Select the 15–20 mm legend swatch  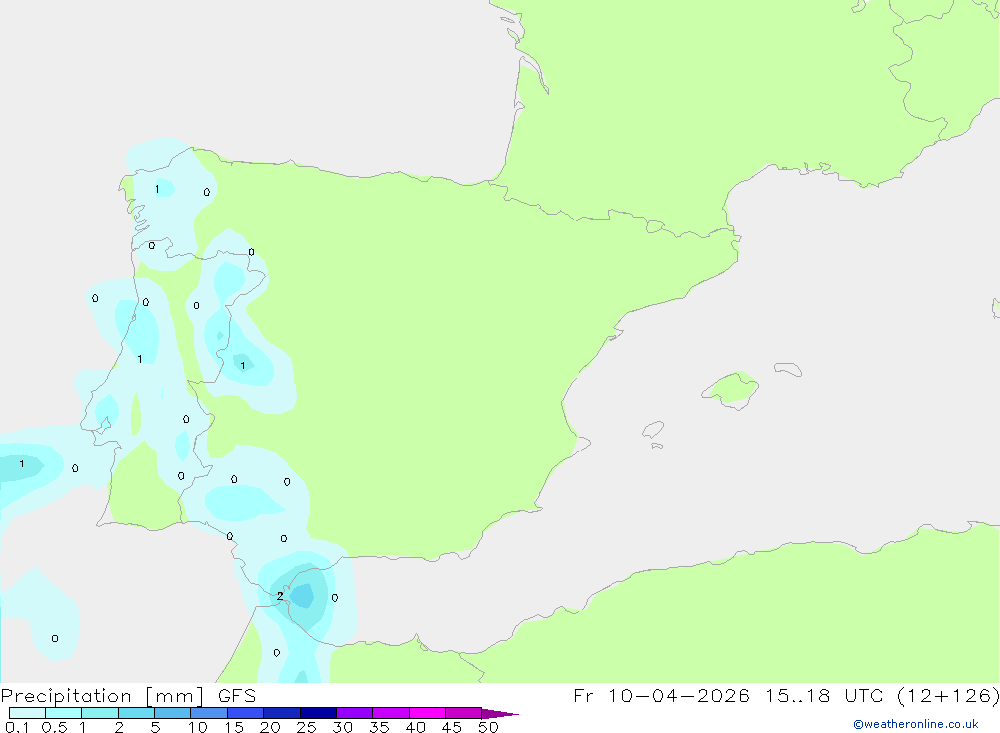tap(246, 713)
